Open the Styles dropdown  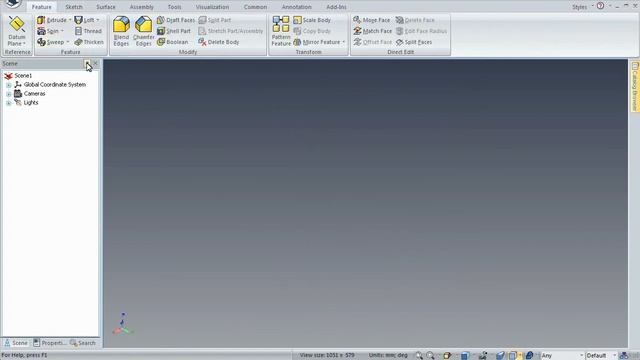pos(582,7)
